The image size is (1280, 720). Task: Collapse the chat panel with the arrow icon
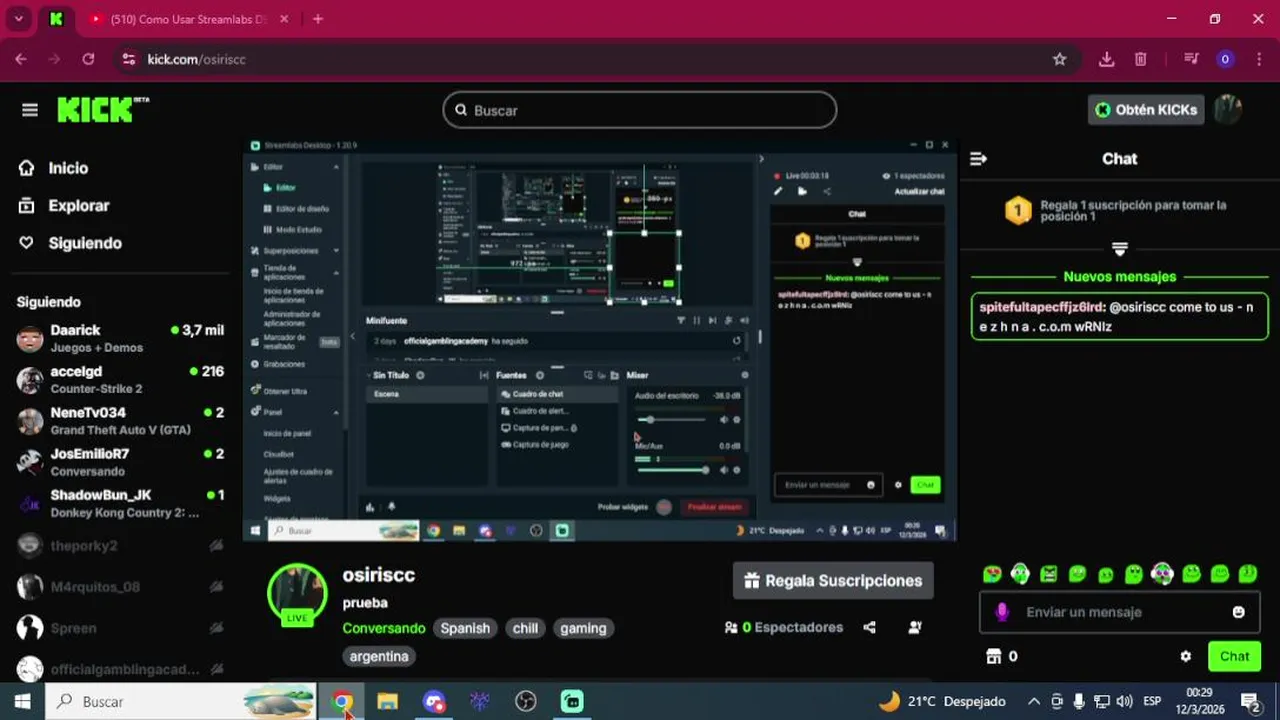tap(979, 158)
